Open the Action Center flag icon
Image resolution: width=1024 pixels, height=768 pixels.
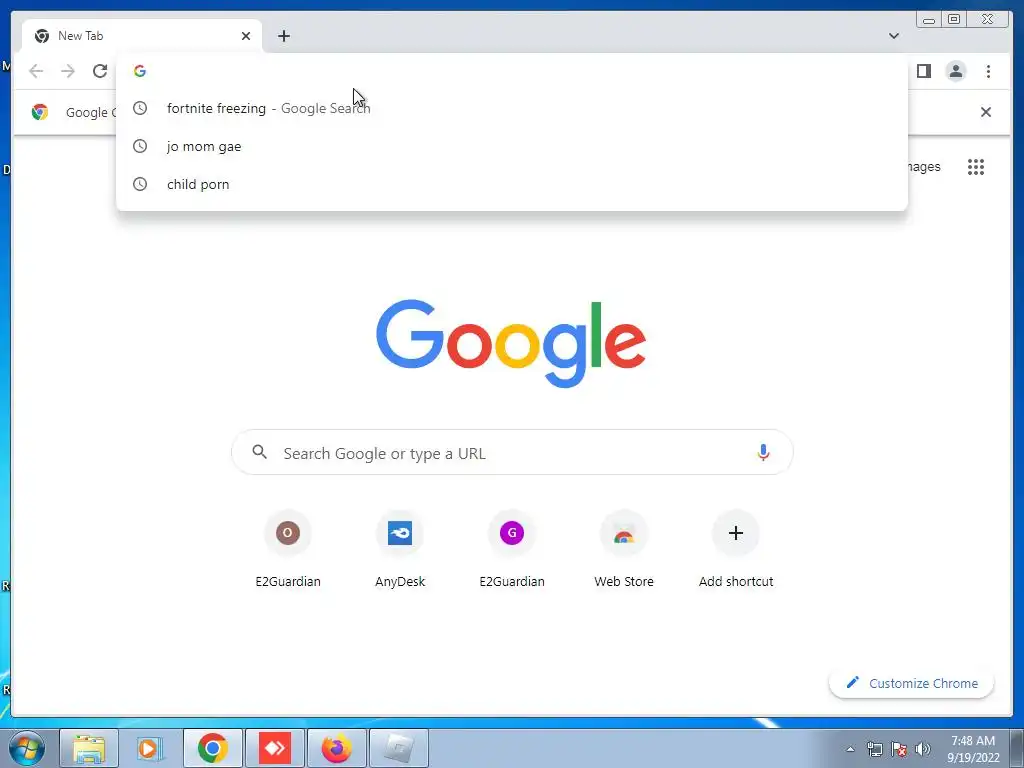point(899,749)
